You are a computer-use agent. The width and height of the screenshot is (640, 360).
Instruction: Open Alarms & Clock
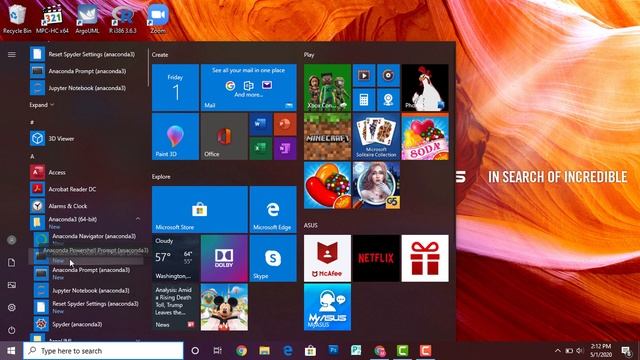86,206
